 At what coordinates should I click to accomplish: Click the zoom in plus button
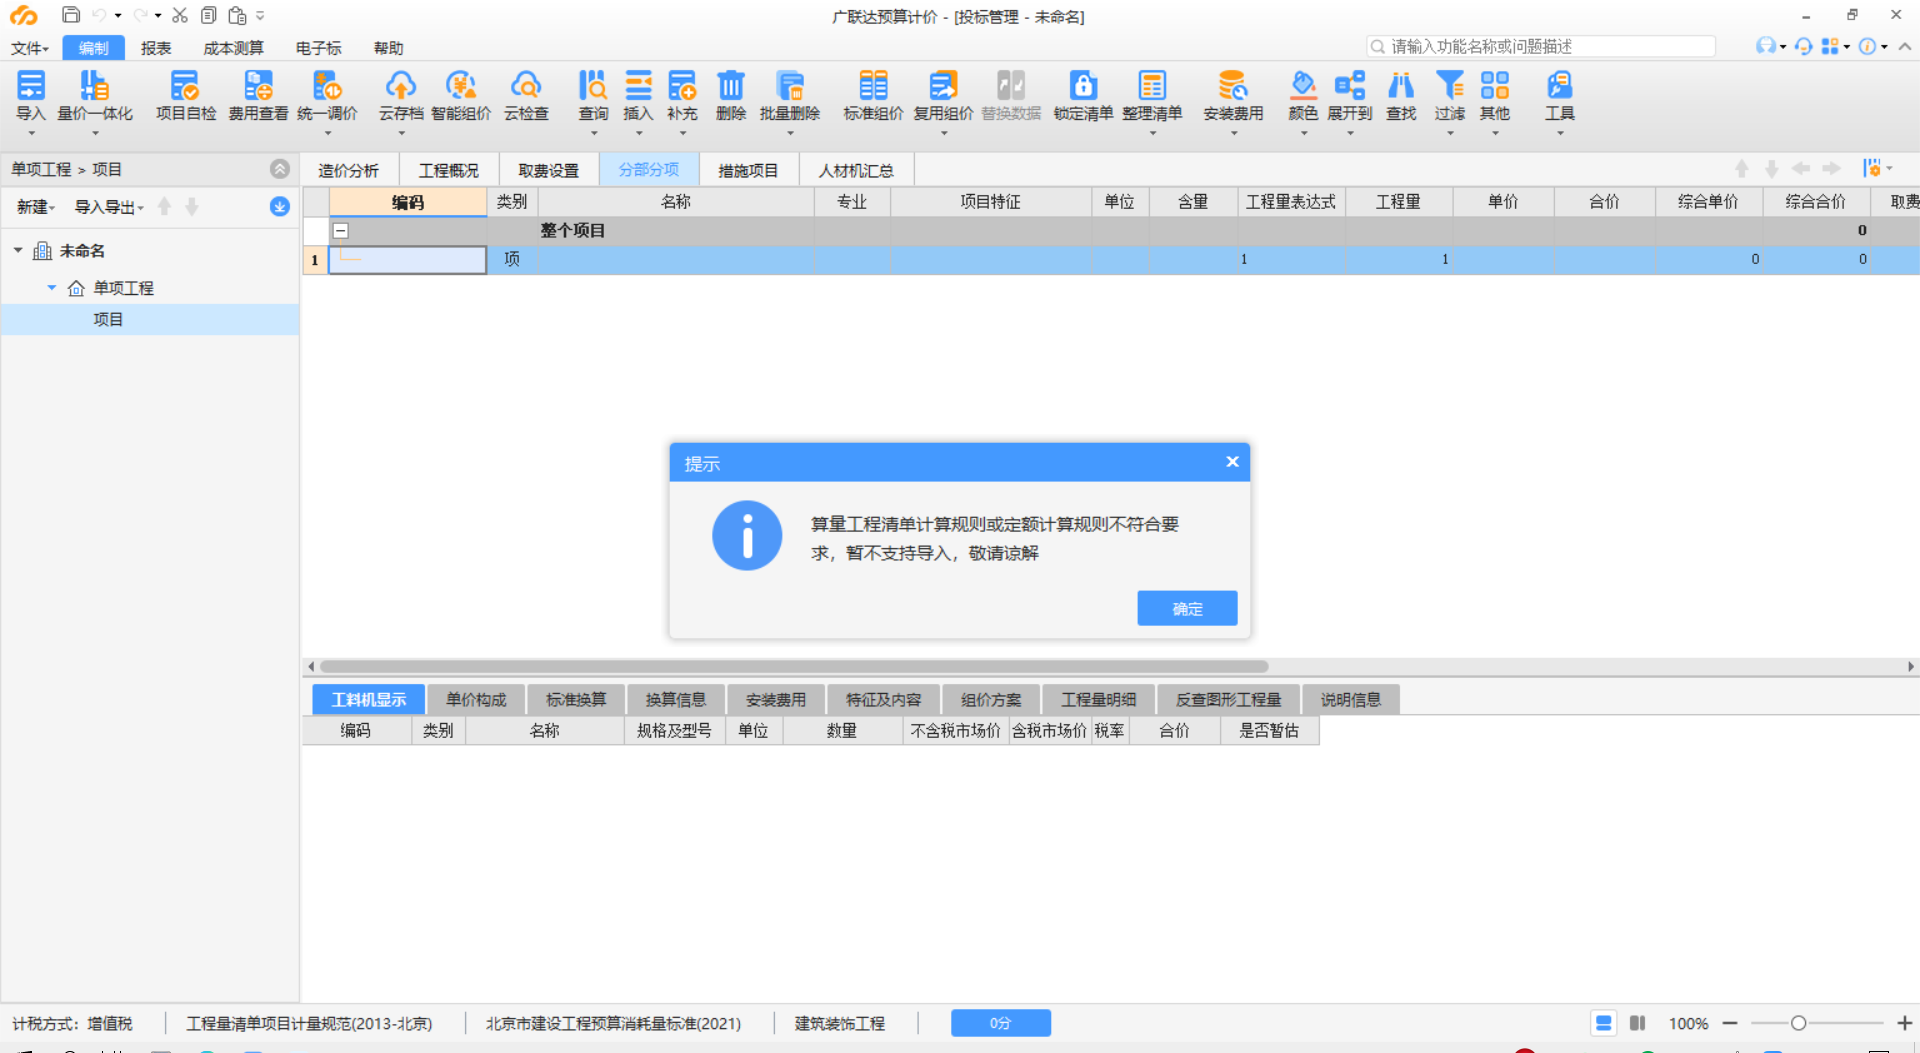click(1904, 1023)
